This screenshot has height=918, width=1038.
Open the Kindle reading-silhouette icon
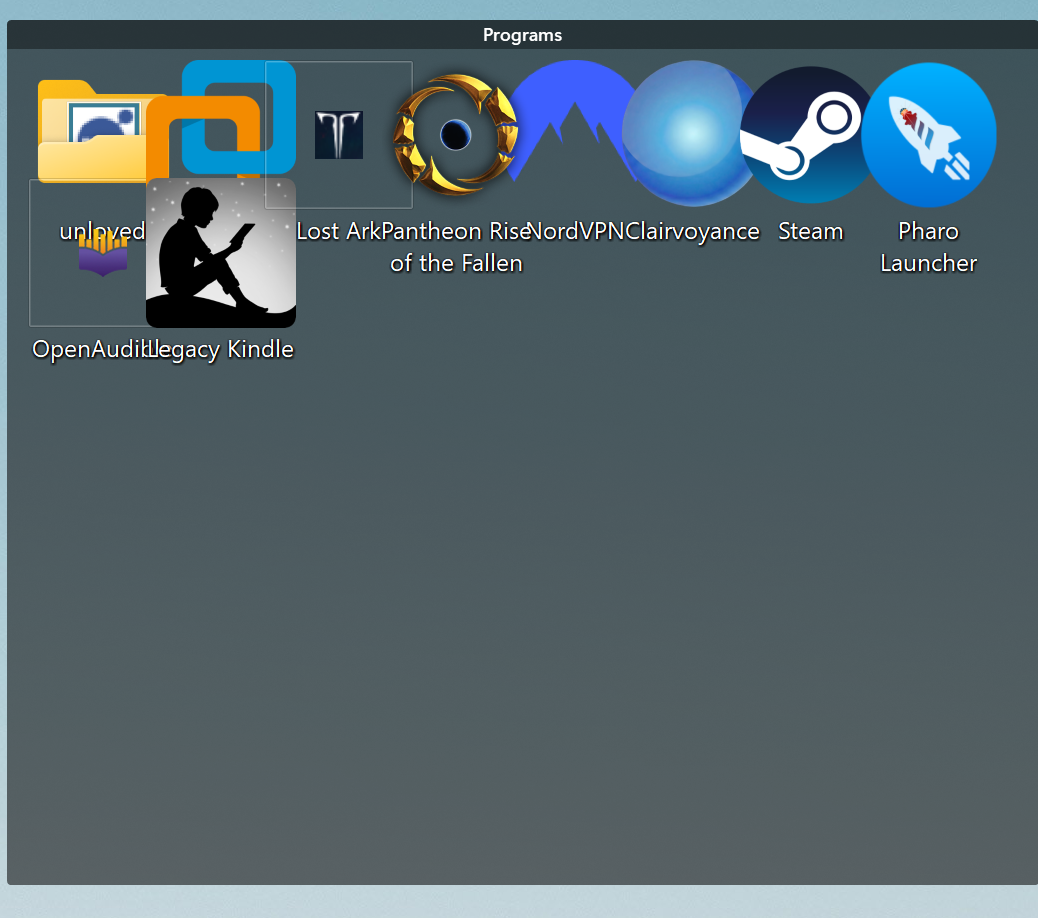pos(221,253)
